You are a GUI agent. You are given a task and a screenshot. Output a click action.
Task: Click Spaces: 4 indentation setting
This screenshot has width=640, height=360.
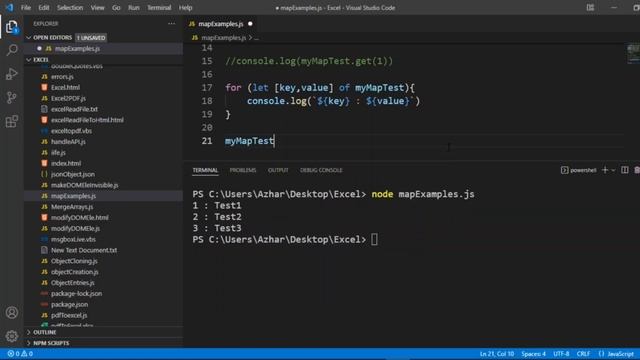[533, 354]
